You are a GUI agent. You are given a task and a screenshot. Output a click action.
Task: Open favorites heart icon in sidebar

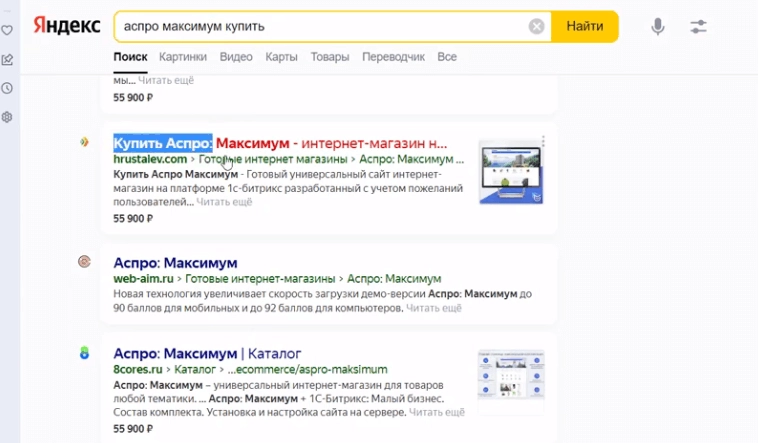point(7,30)
